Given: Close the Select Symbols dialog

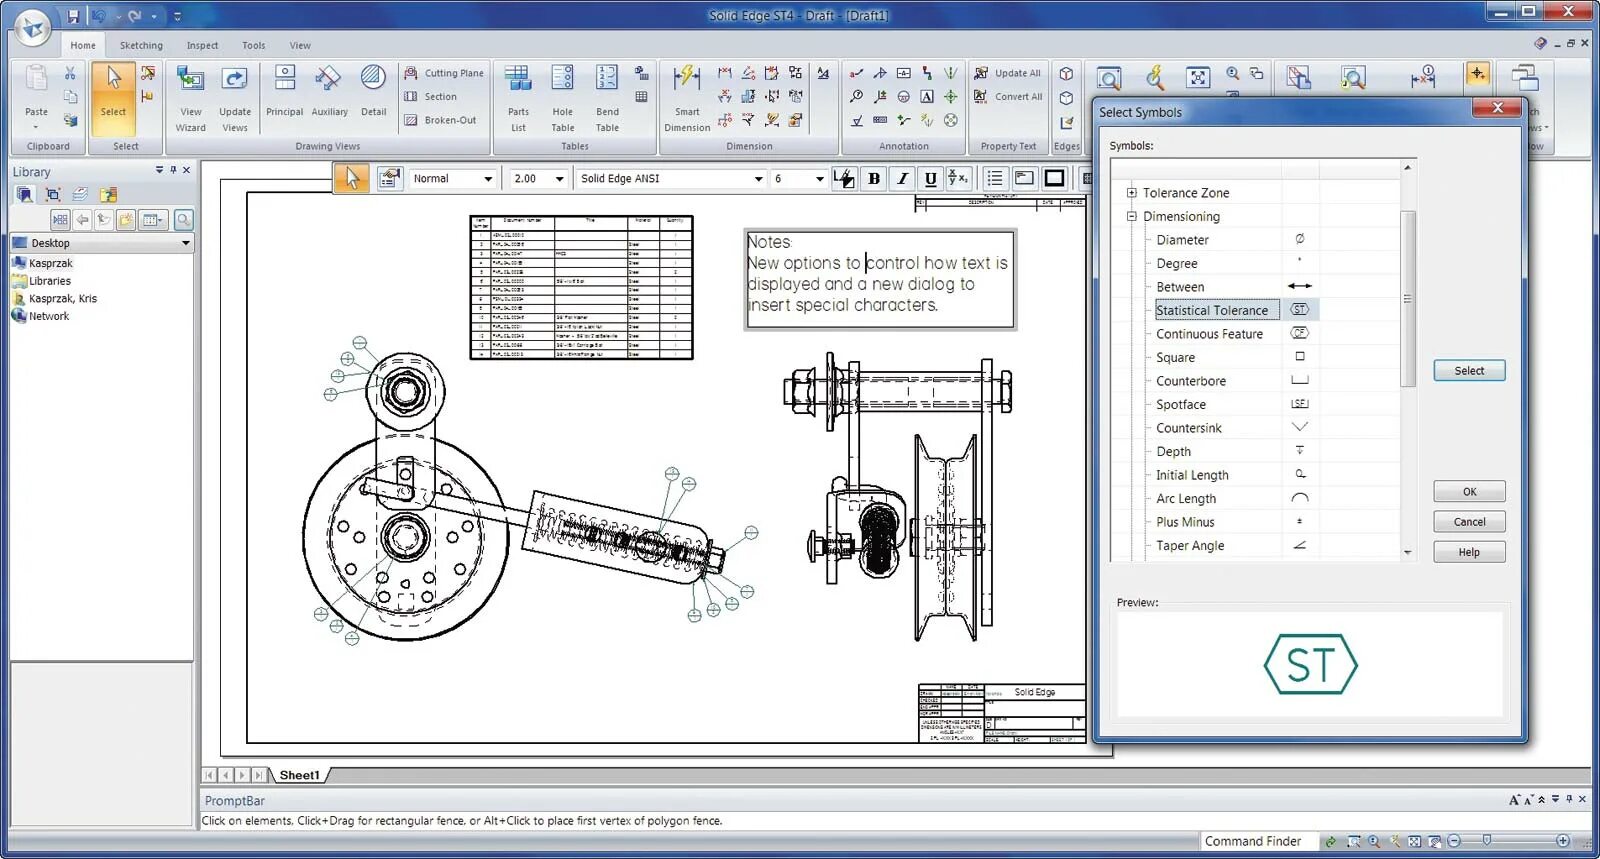Looking at the screenshot, I should click(x=1497, y=108).
